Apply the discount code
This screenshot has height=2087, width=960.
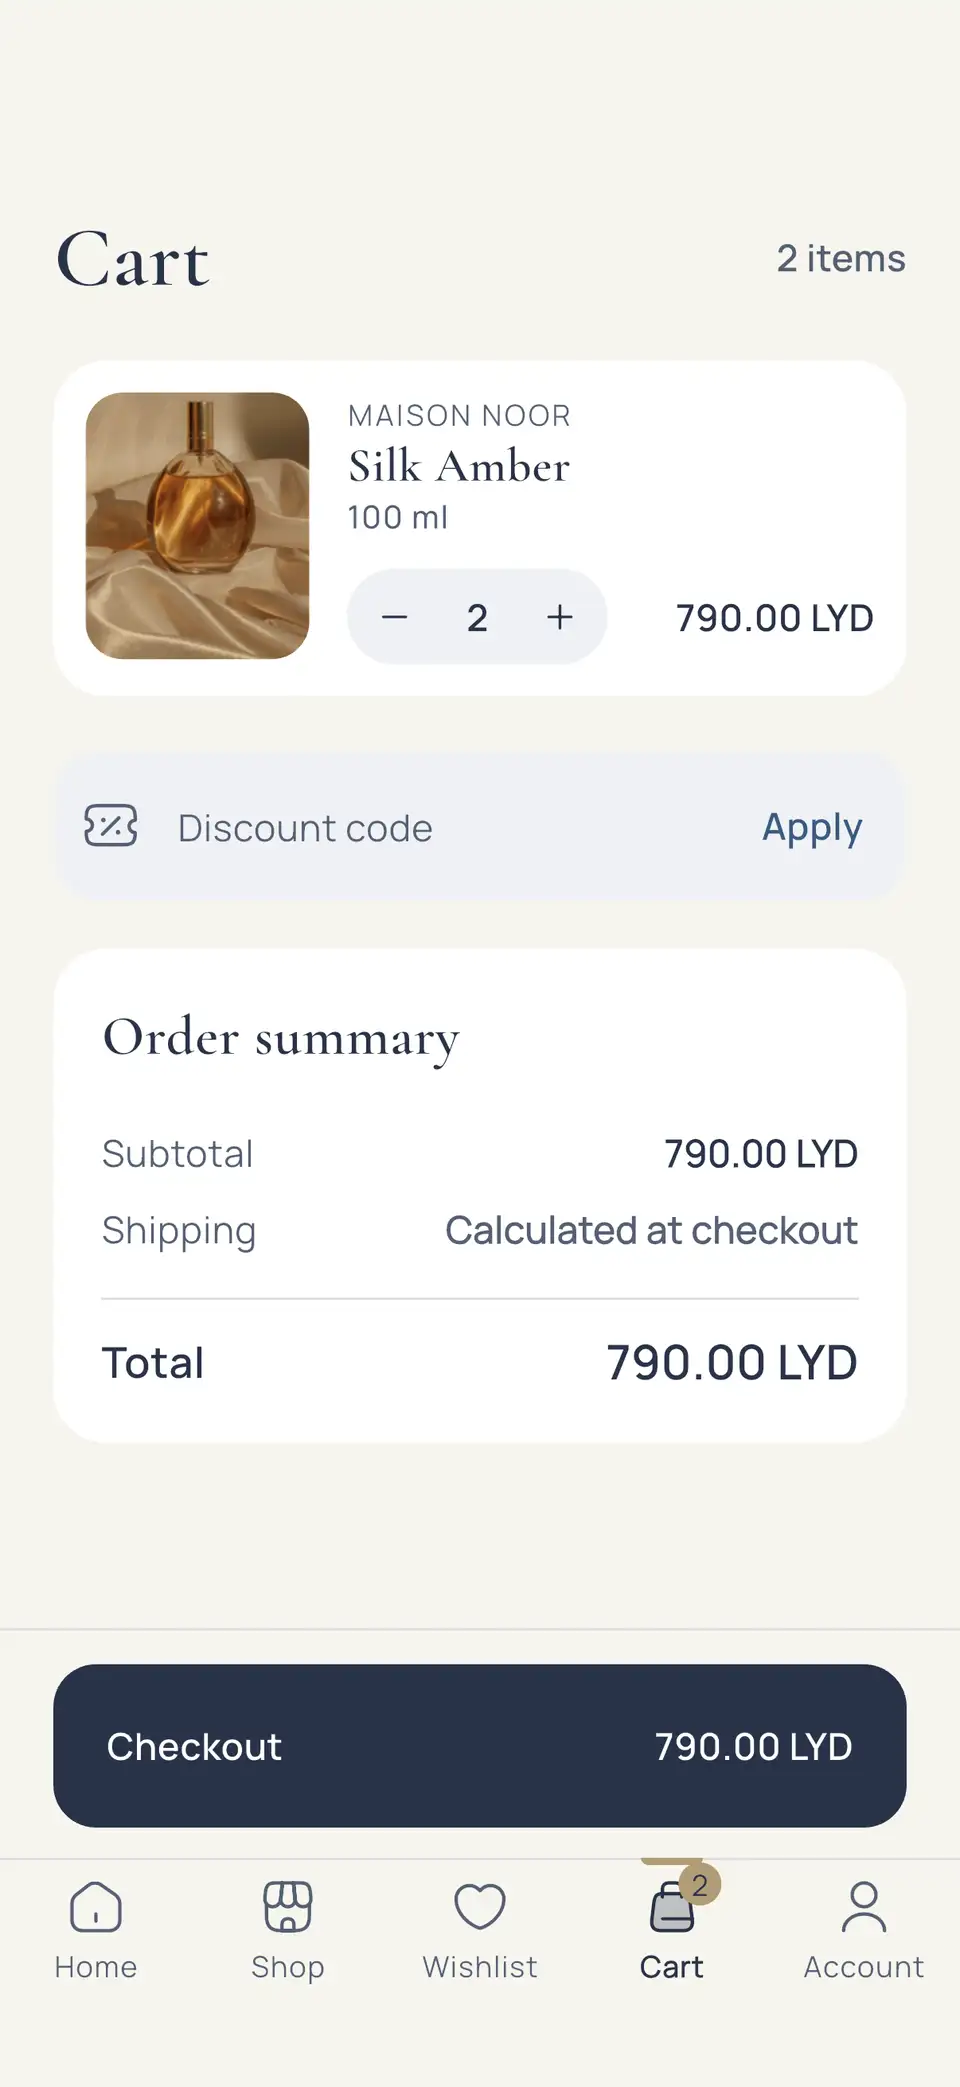click(812, 828)
